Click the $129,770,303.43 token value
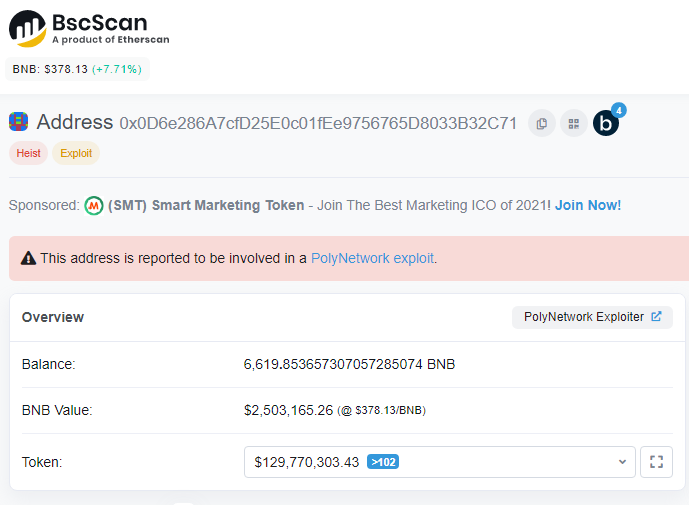The image size is (689, 505). 307,462
